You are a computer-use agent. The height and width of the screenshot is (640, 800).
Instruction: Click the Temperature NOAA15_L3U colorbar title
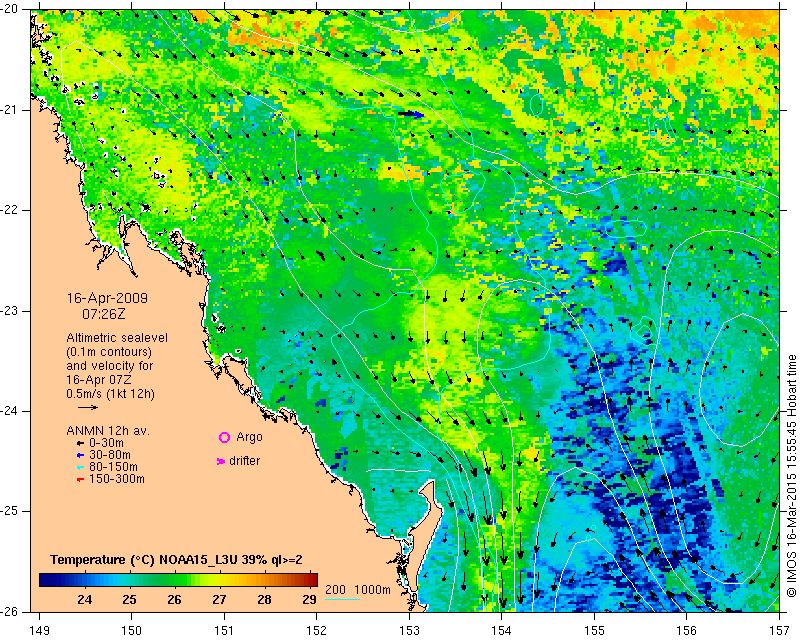[176, 559]
